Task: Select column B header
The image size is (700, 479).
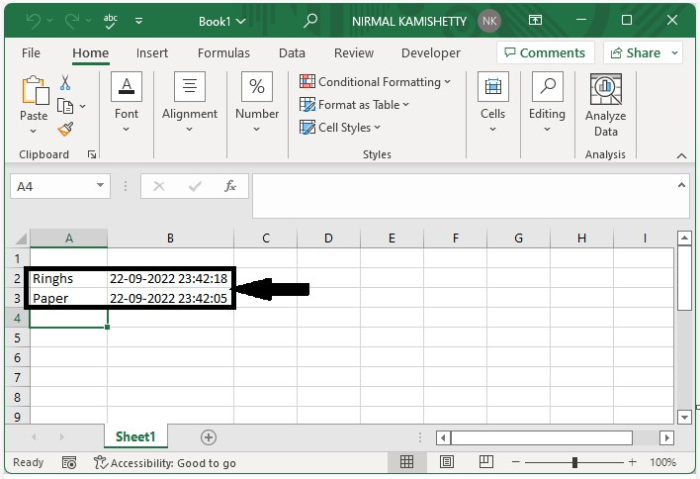Action: coord(170,238)
